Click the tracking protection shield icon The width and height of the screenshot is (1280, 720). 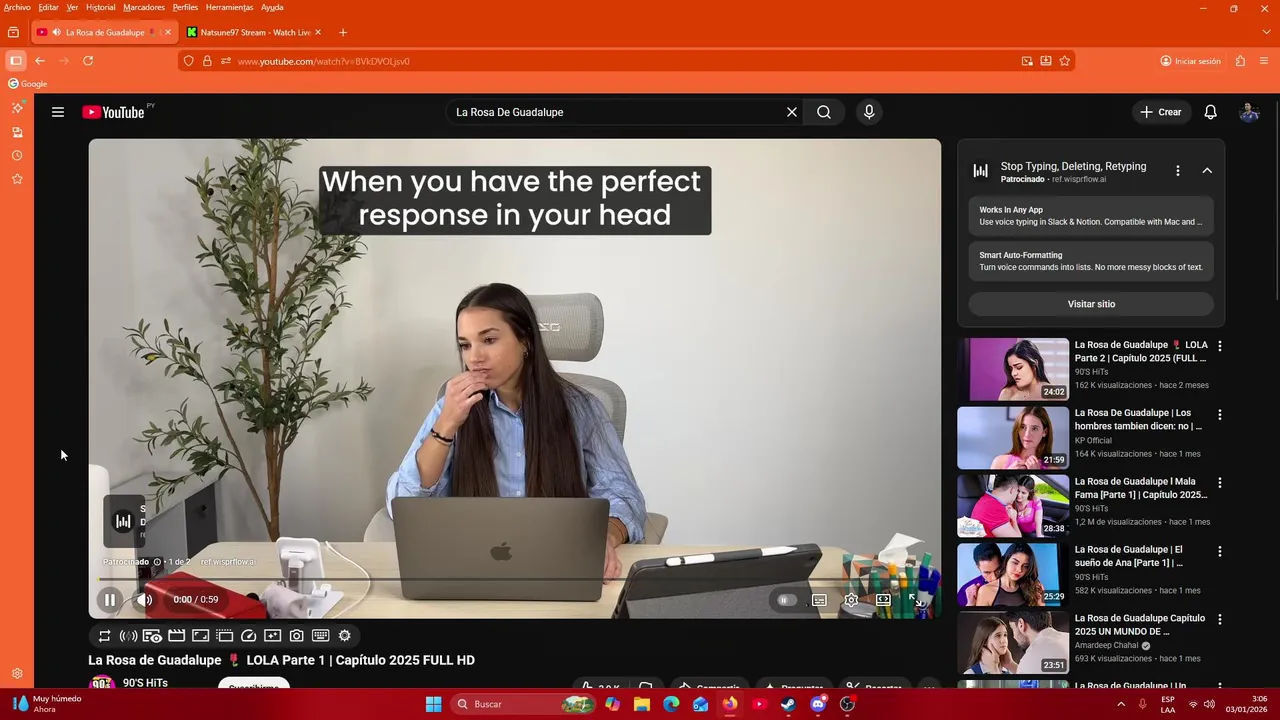pos(189,61)
